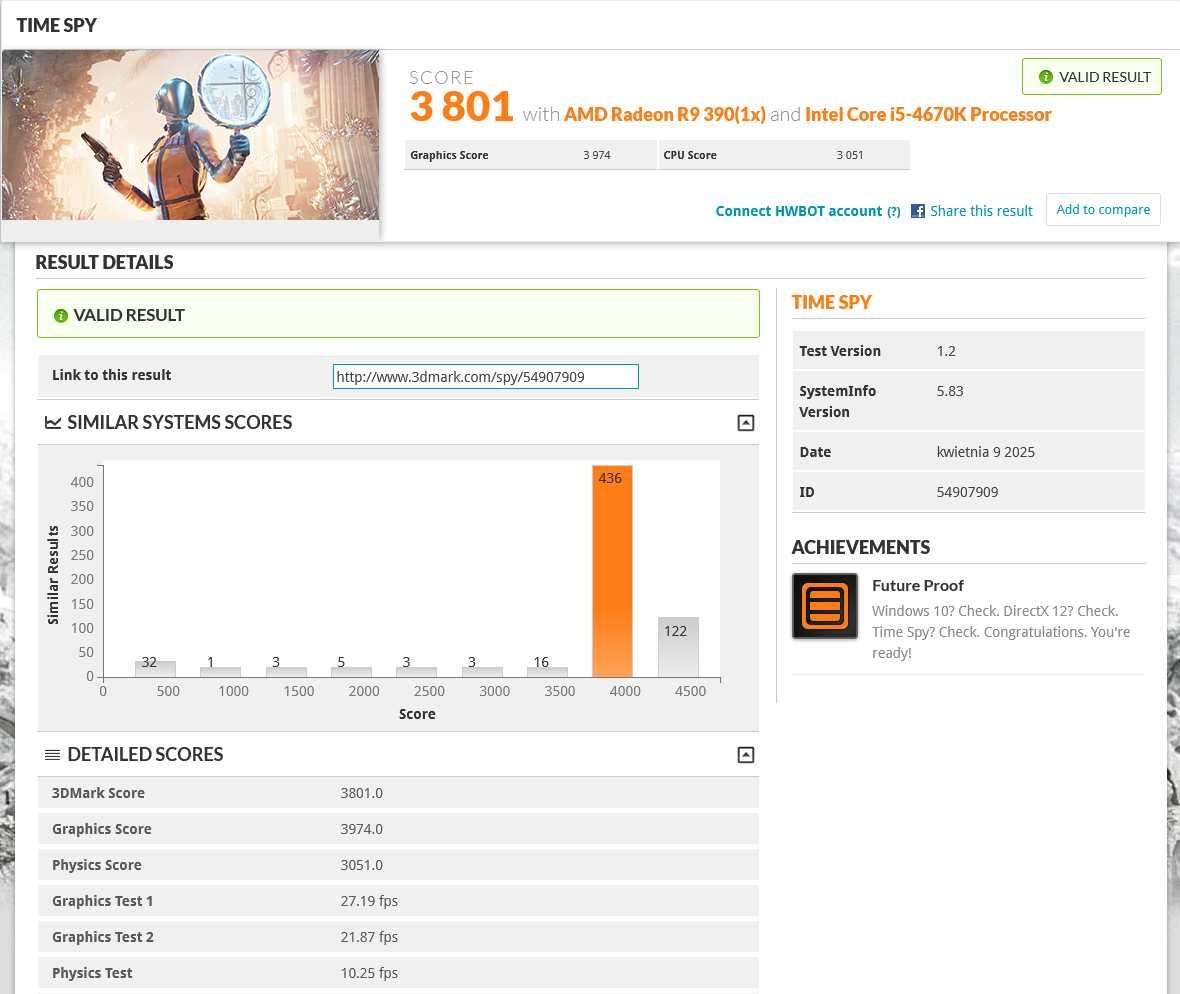The height and width of the screenshot is (994, 1180).
Task: Click the orange TIME SPY sidebar heading
Action: point(831,302)
